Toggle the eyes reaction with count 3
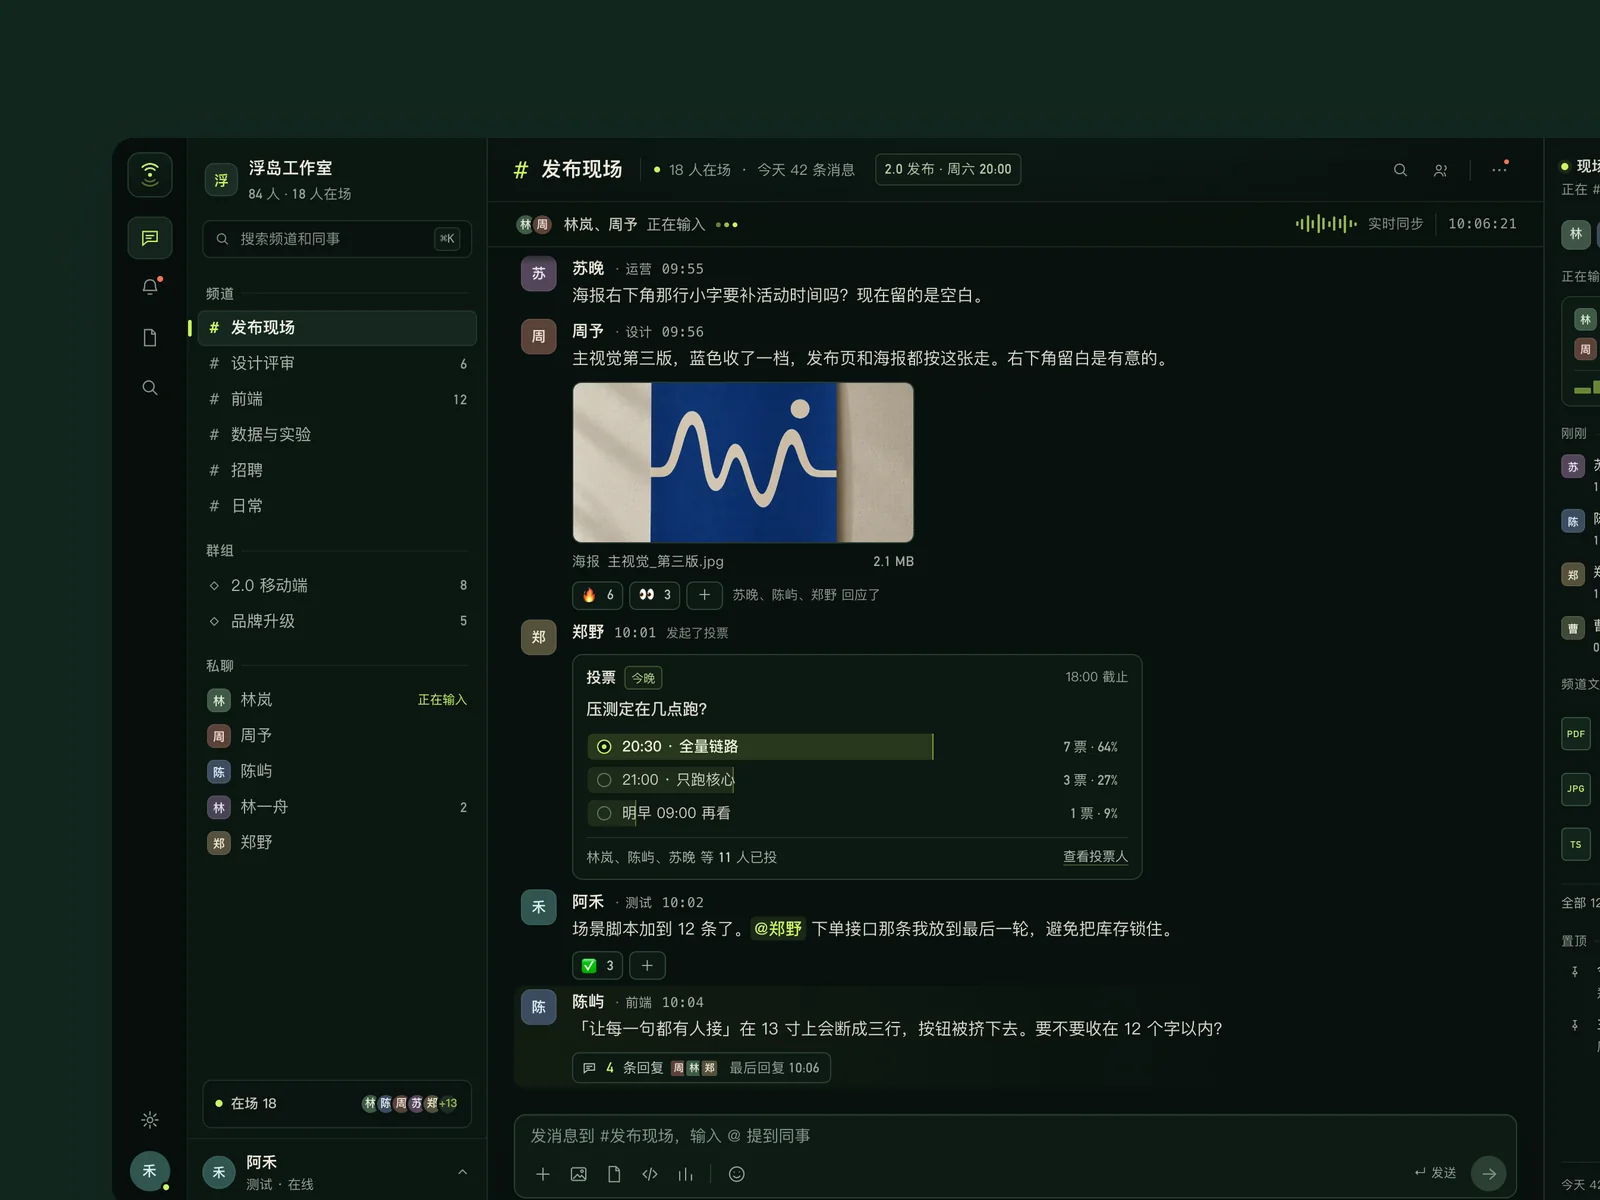Image resolution: width=1600 pixels, height=1200 pixels. point(655,595)
